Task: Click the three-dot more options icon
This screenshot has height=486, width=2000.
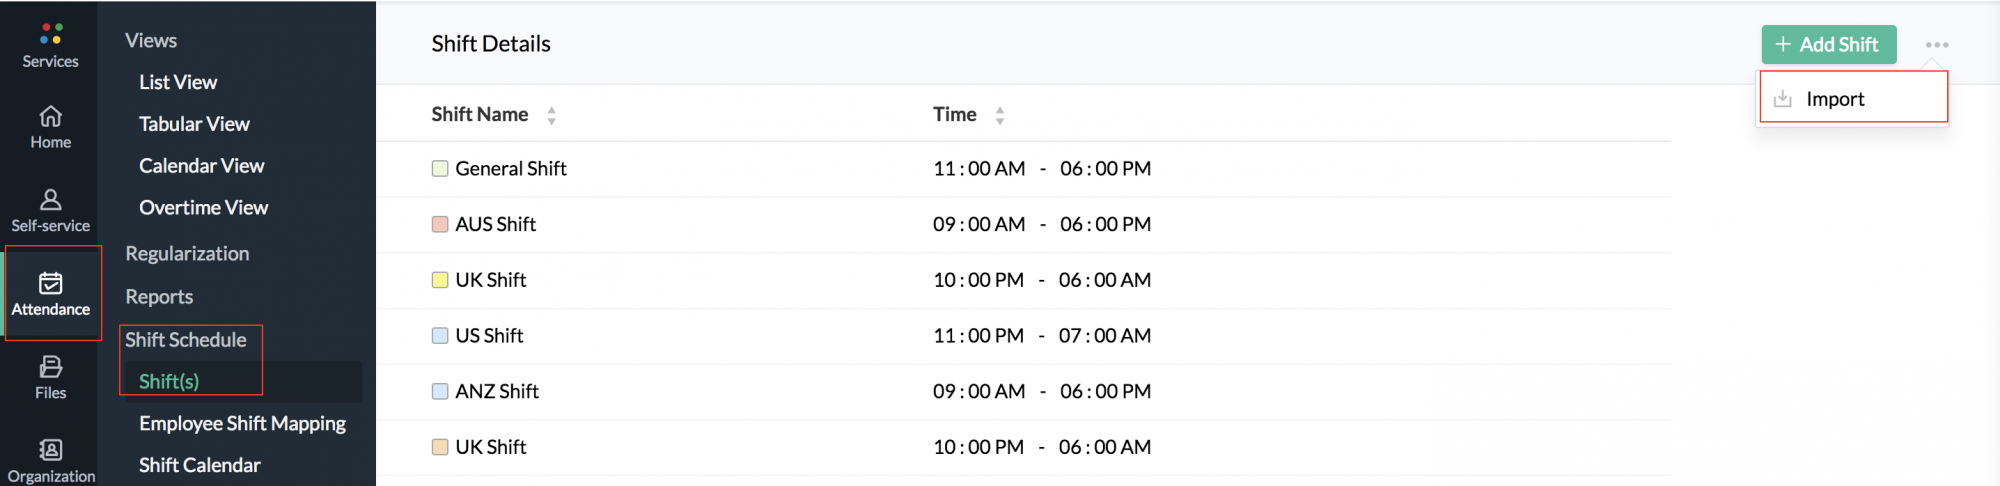Action: point(1936,45)
